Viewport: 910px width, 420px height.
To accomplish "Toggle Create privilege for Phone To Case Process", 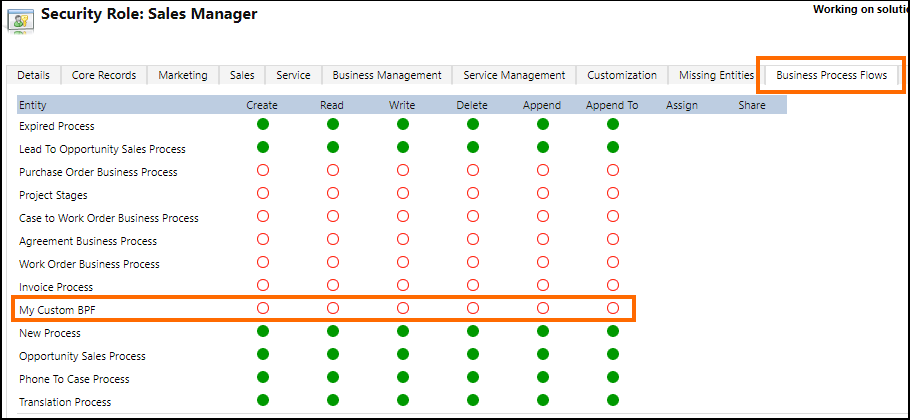I will 263,377.
